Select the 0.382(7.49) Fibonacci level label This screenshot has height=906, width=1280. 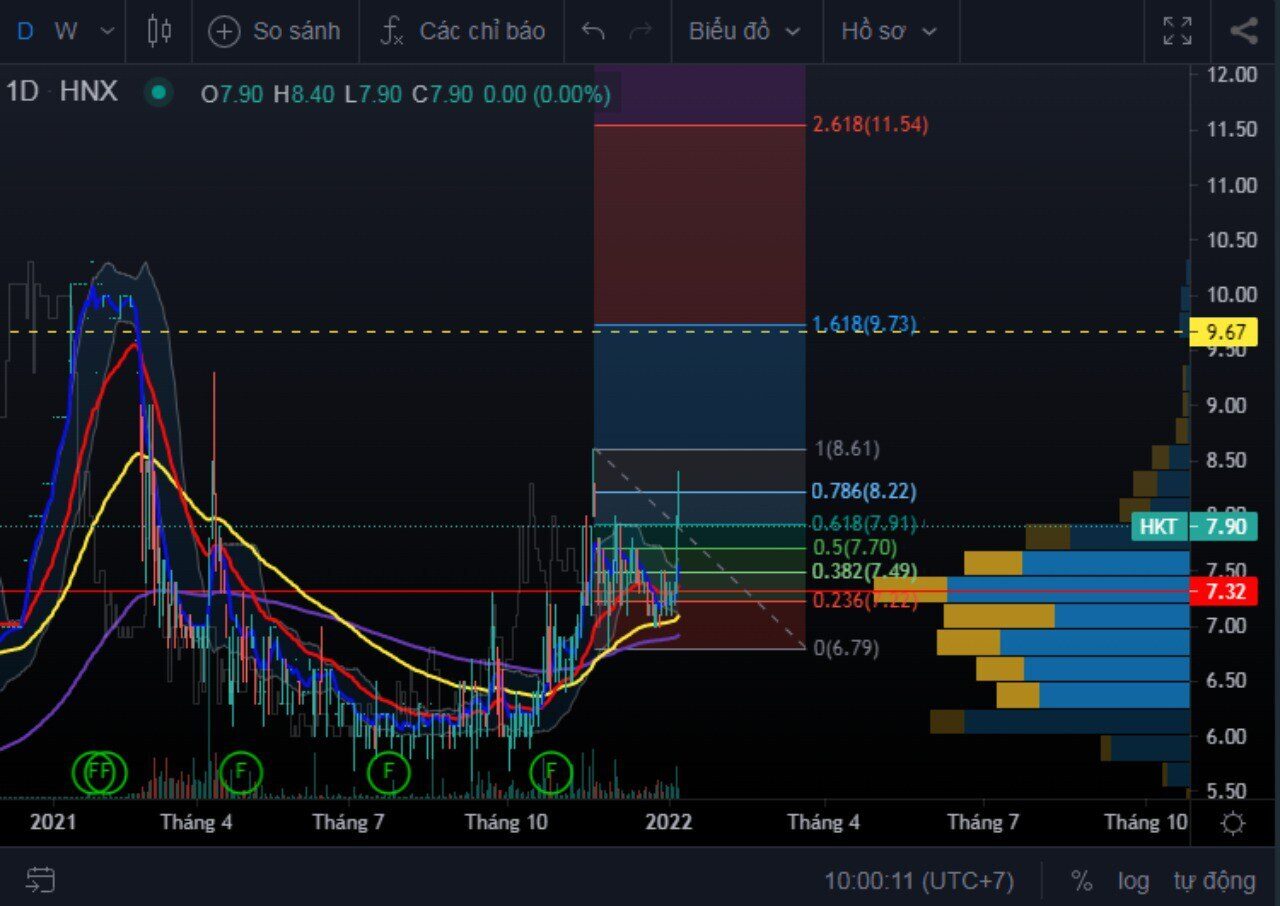point(864,571)
